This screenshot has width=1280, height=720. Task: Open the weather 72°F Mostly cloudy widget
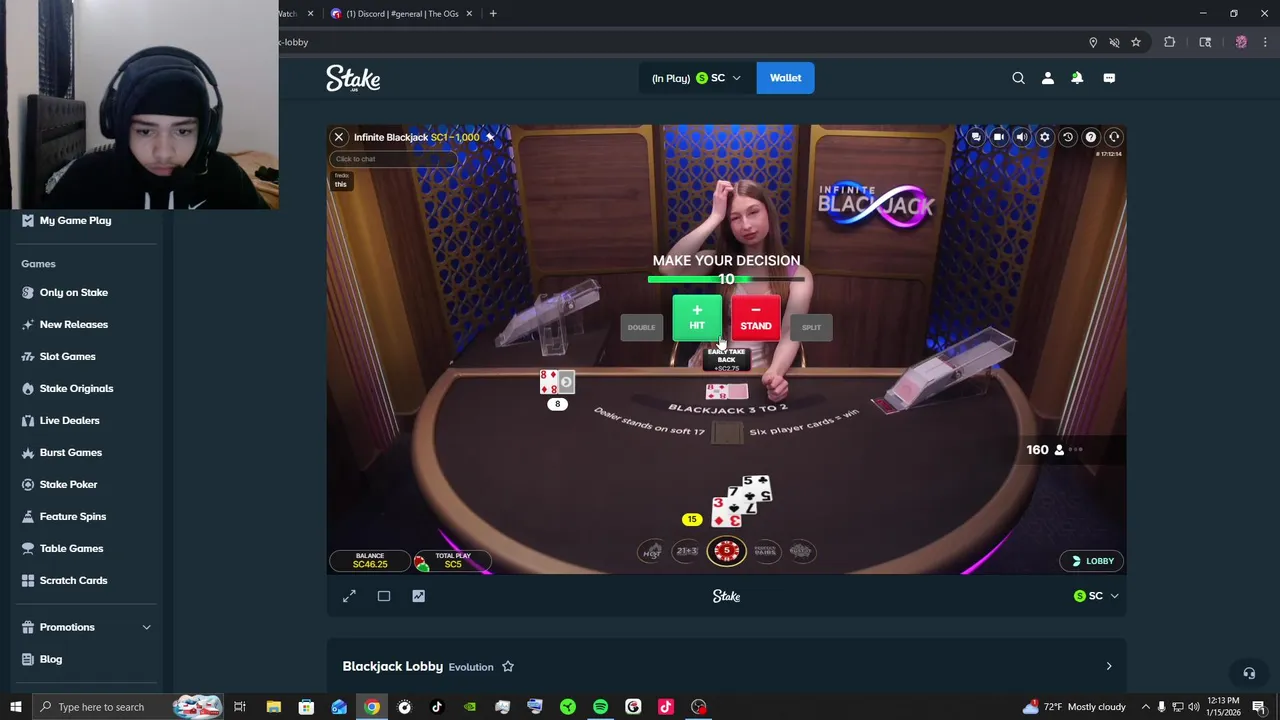(1076, 707)
